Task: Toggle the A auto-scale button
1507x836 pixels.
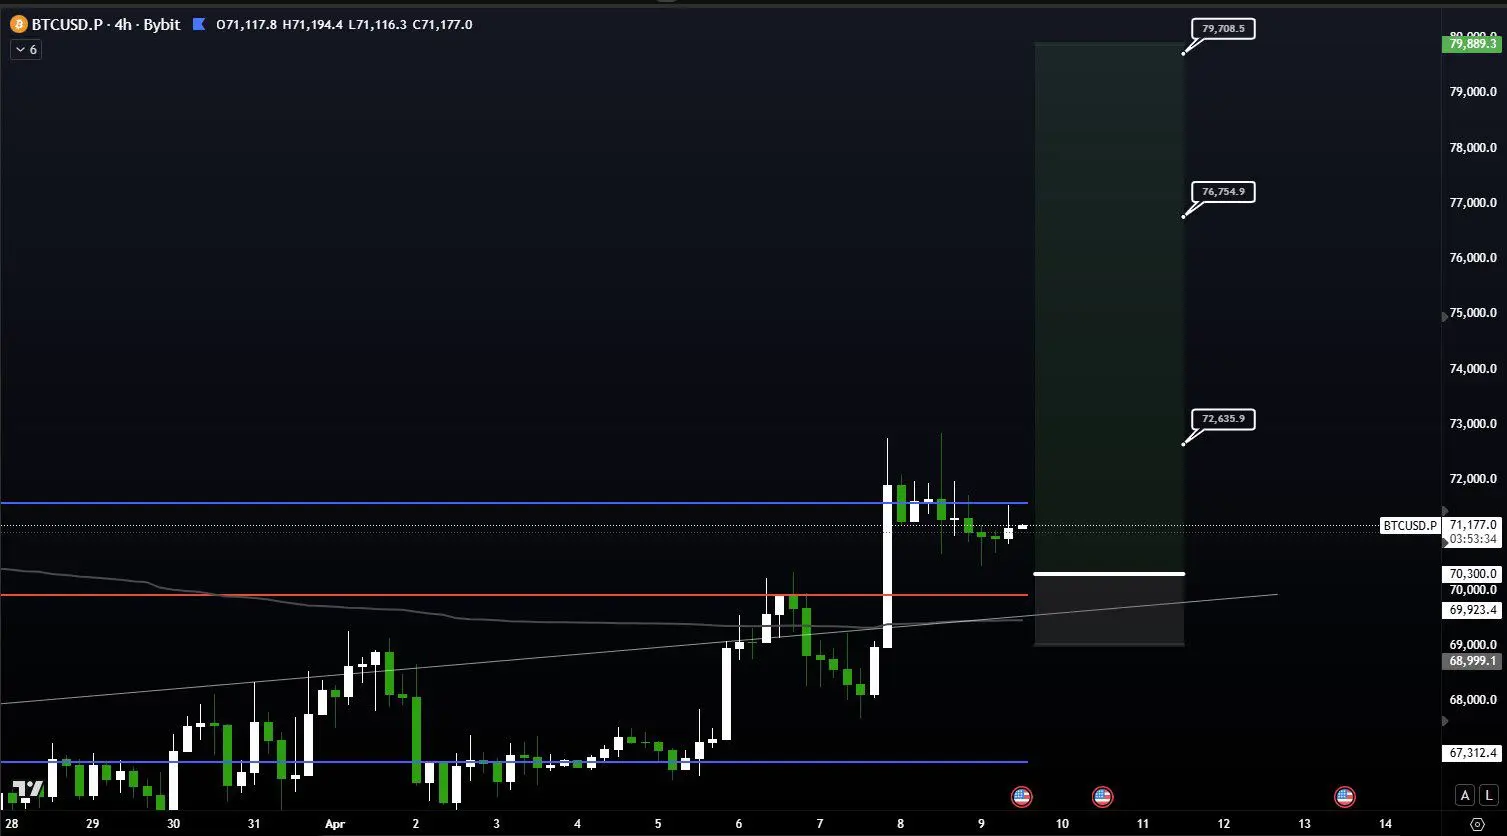Action: (1465, 795)
